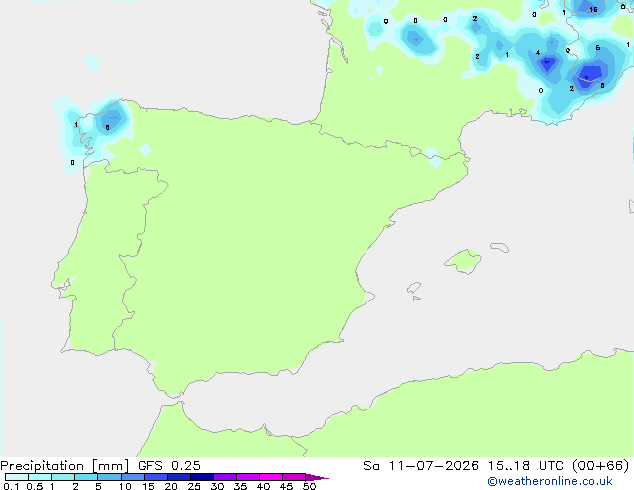The height and width of the screenshot is (490, 634).
Task: Click the Mallorca island on the map
Action: point(464,261)
